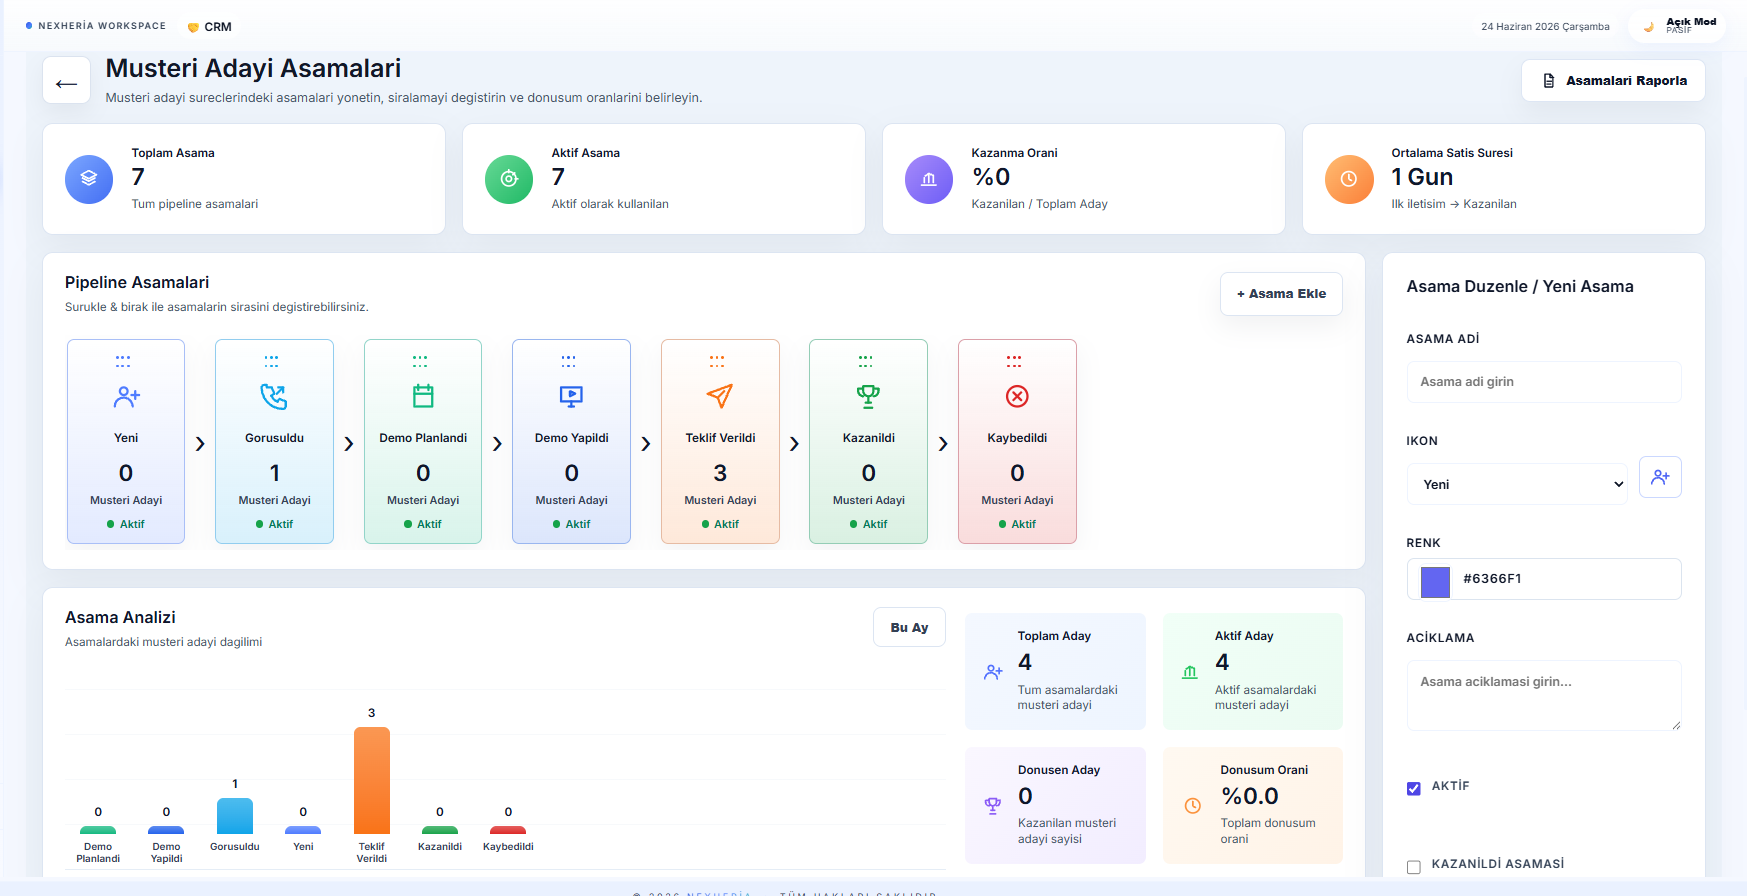Click the Asama adi girin input field
1747x896 pixels.
click(x=1543, y=382)
